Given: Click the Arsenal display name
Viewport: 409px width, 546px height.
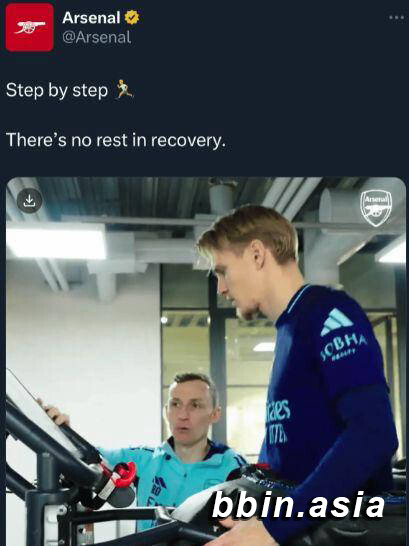Looking at the screenshot, I should 91,18.
